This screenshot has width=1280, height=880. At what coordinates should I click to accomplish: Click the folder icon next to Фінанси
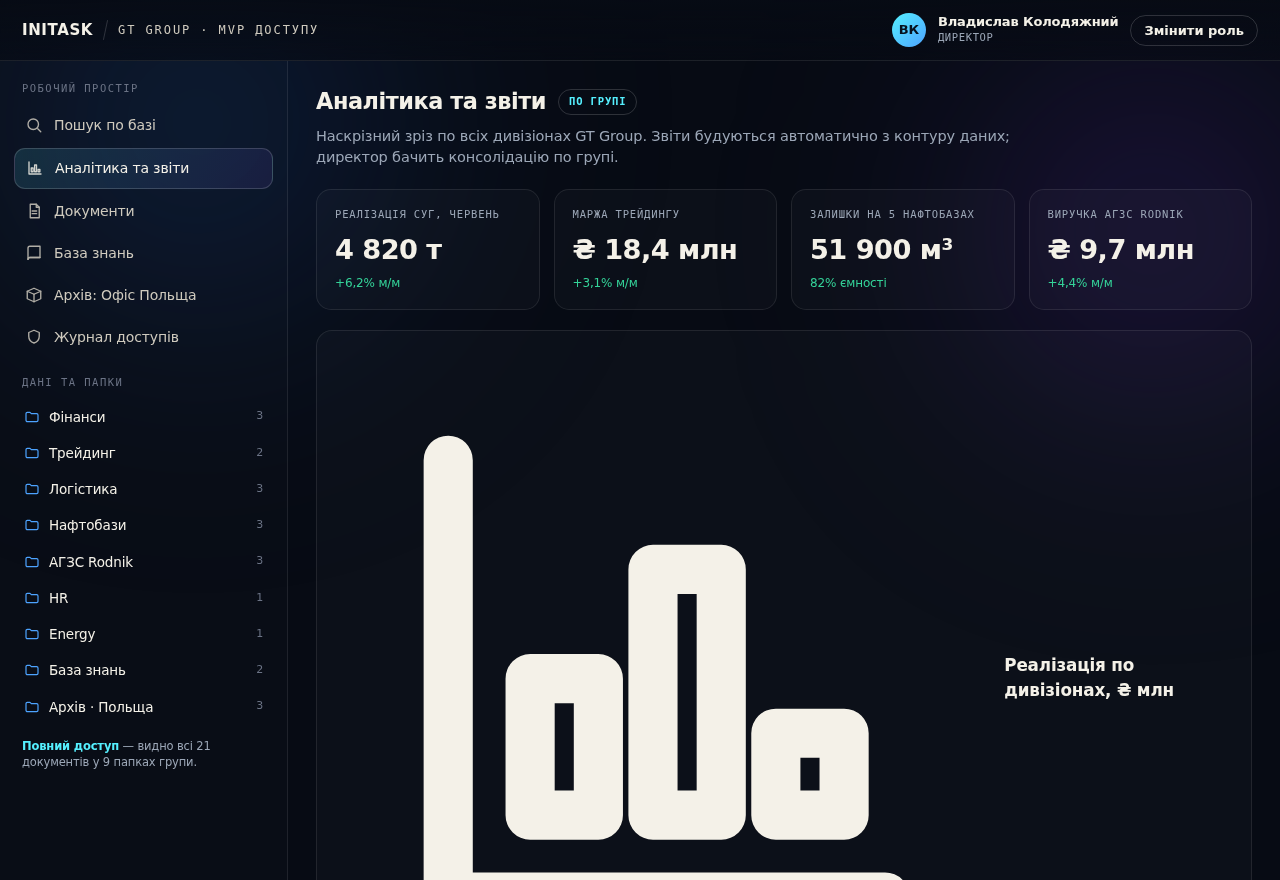[x=32, y=417]
